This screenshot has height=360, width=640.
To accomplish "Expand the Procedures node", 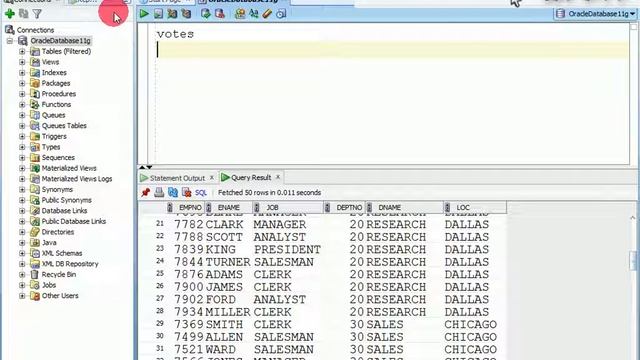I will click(x=22, y=94).
